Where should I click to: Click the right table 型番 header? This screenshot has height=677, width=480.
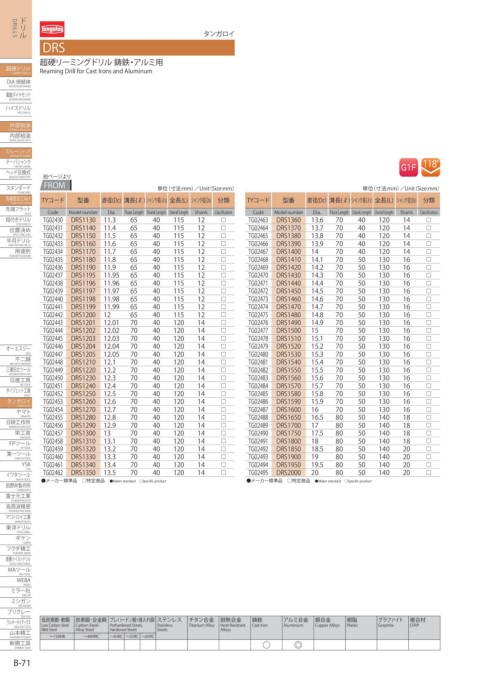point(288,200)
